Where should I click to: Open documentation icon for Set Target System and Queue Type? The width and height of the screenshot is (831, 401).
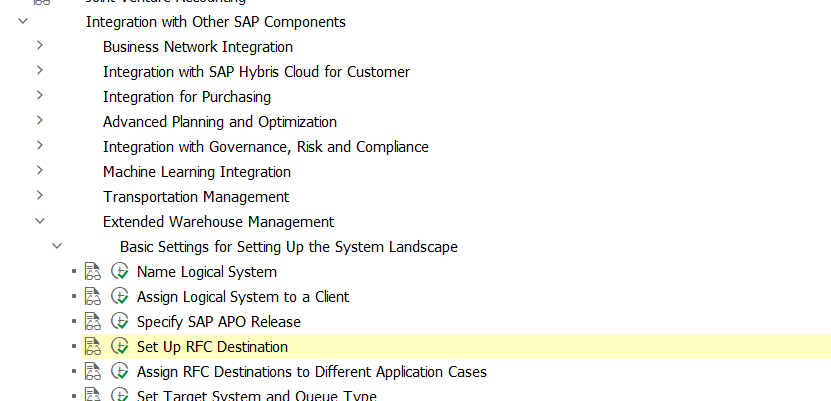point(93,395)
